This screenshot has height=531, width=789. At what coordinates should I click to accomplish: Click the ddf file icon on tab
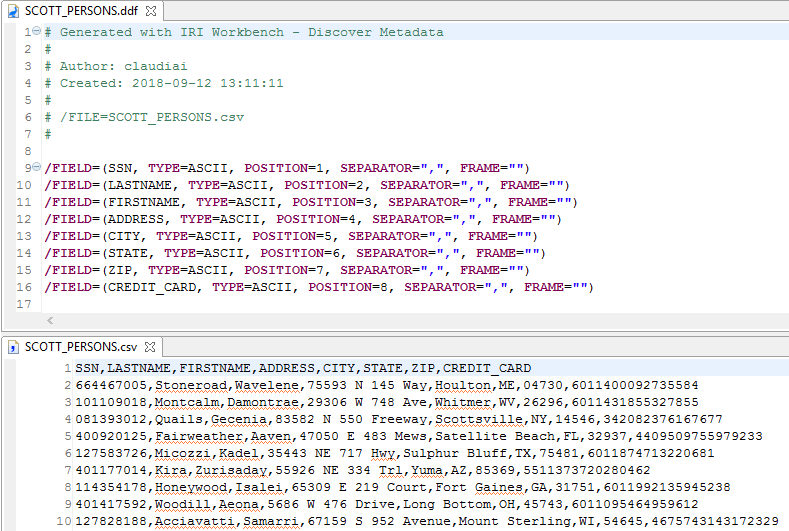click(13, 11)
